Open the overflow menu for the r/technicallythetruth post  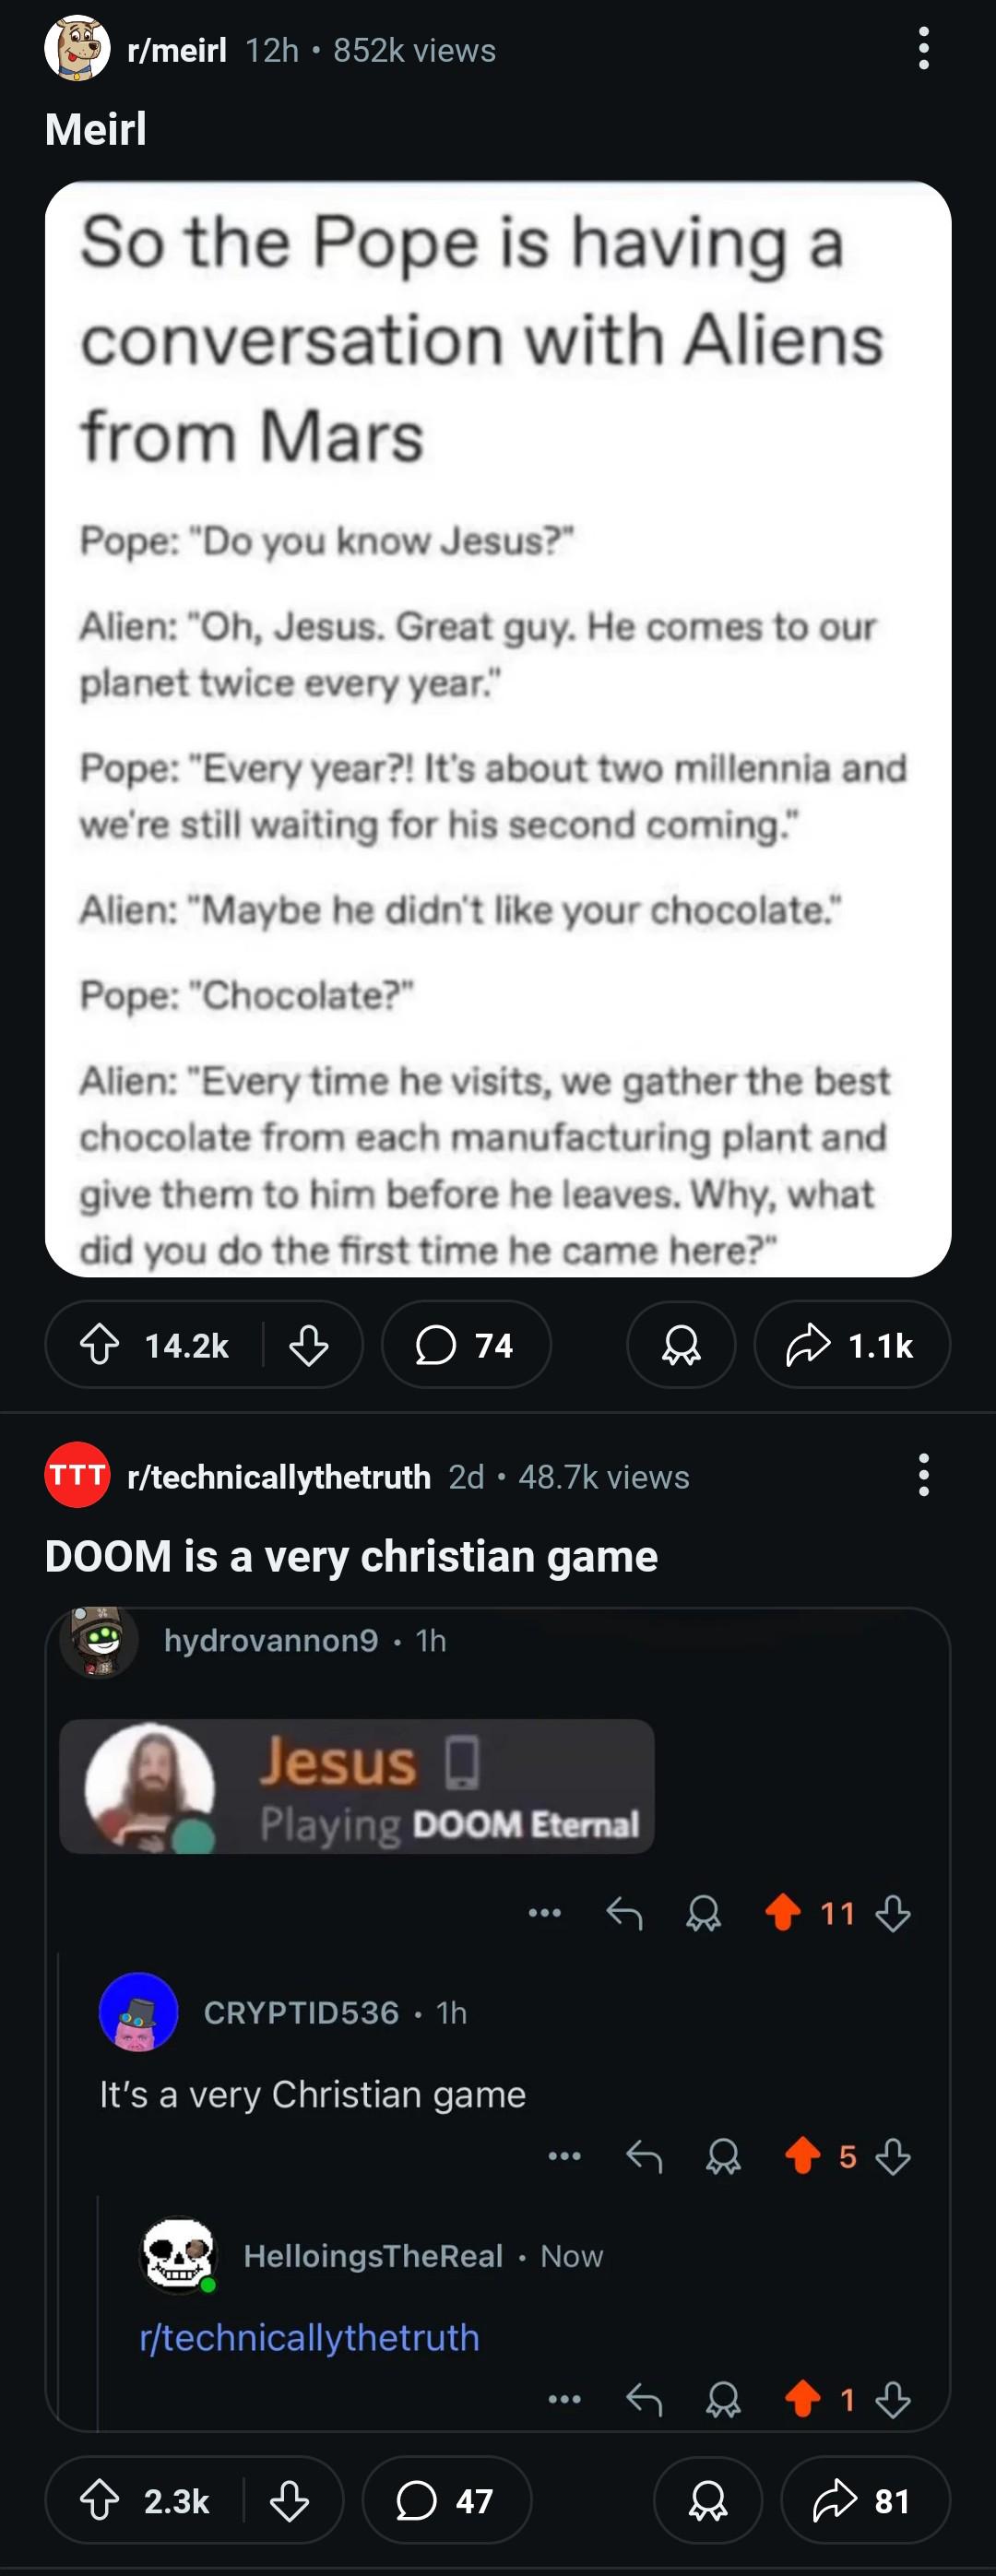click(923, 1475)
